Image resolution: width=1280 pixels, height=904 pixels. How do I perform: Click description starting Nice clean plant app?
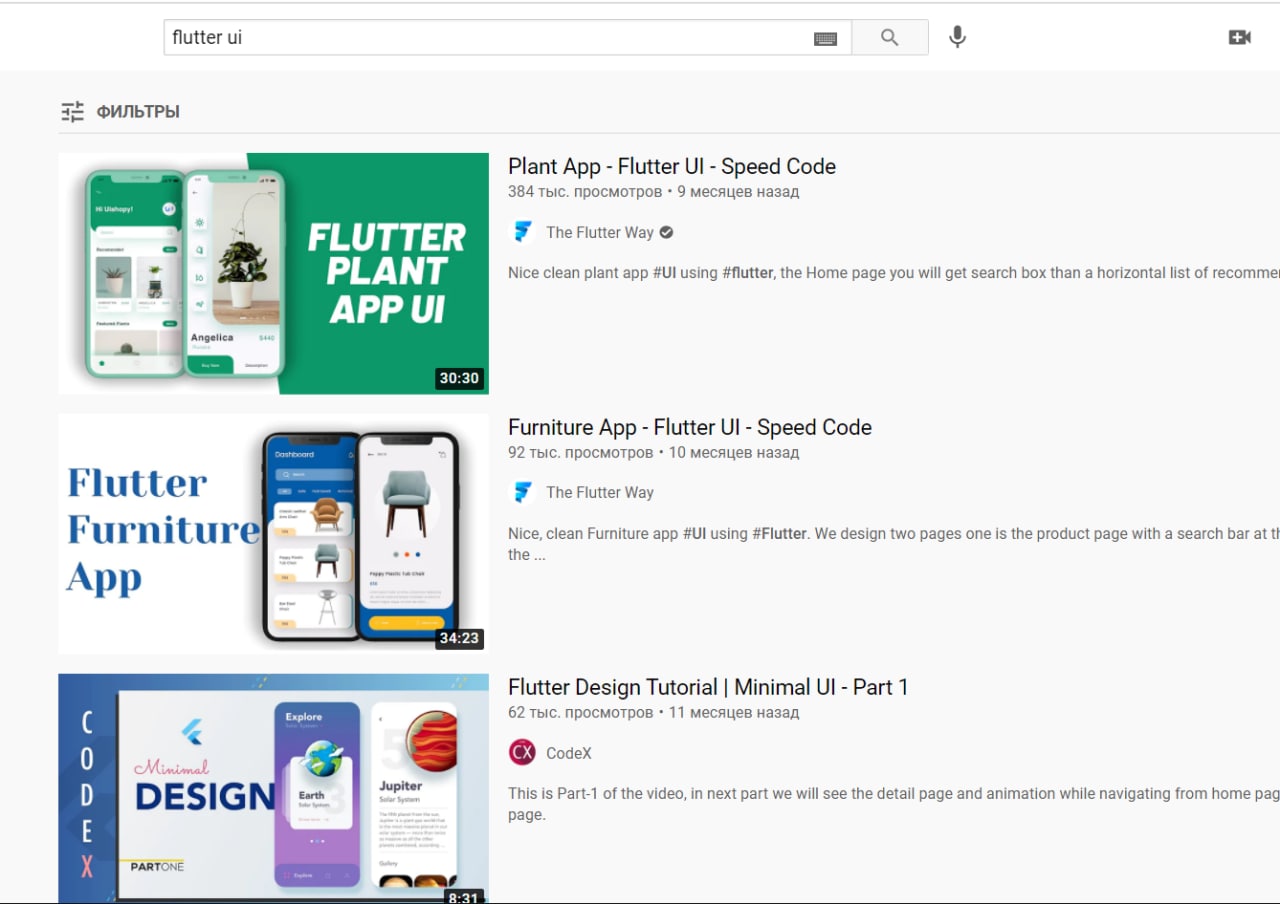894,272
